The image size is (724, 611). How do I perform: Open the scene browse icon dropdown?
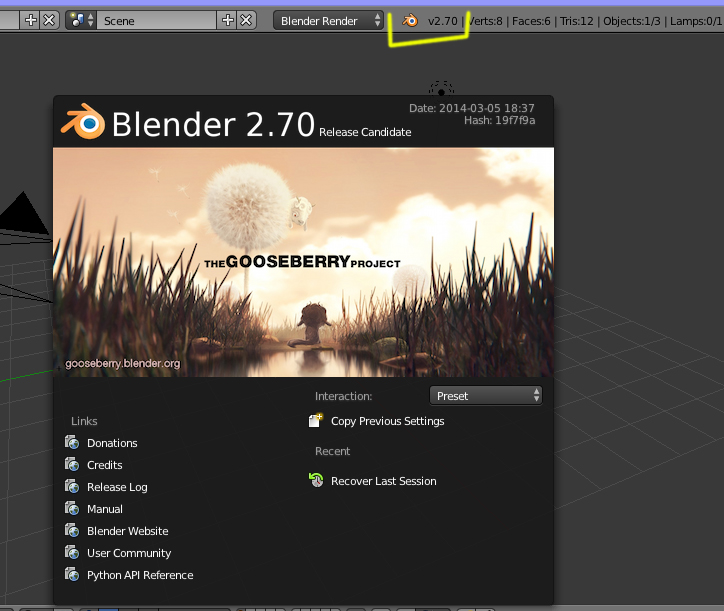81,21
